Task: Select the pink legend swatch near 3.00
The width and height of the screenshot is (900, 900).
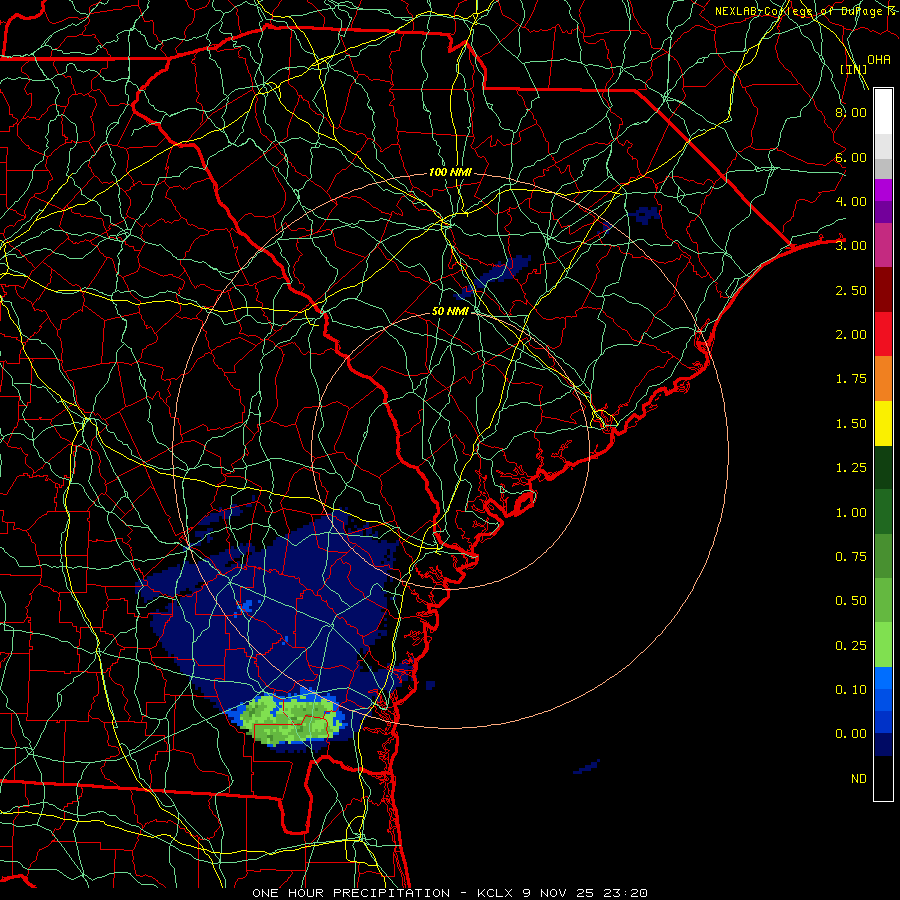Action: pos(883,245)
